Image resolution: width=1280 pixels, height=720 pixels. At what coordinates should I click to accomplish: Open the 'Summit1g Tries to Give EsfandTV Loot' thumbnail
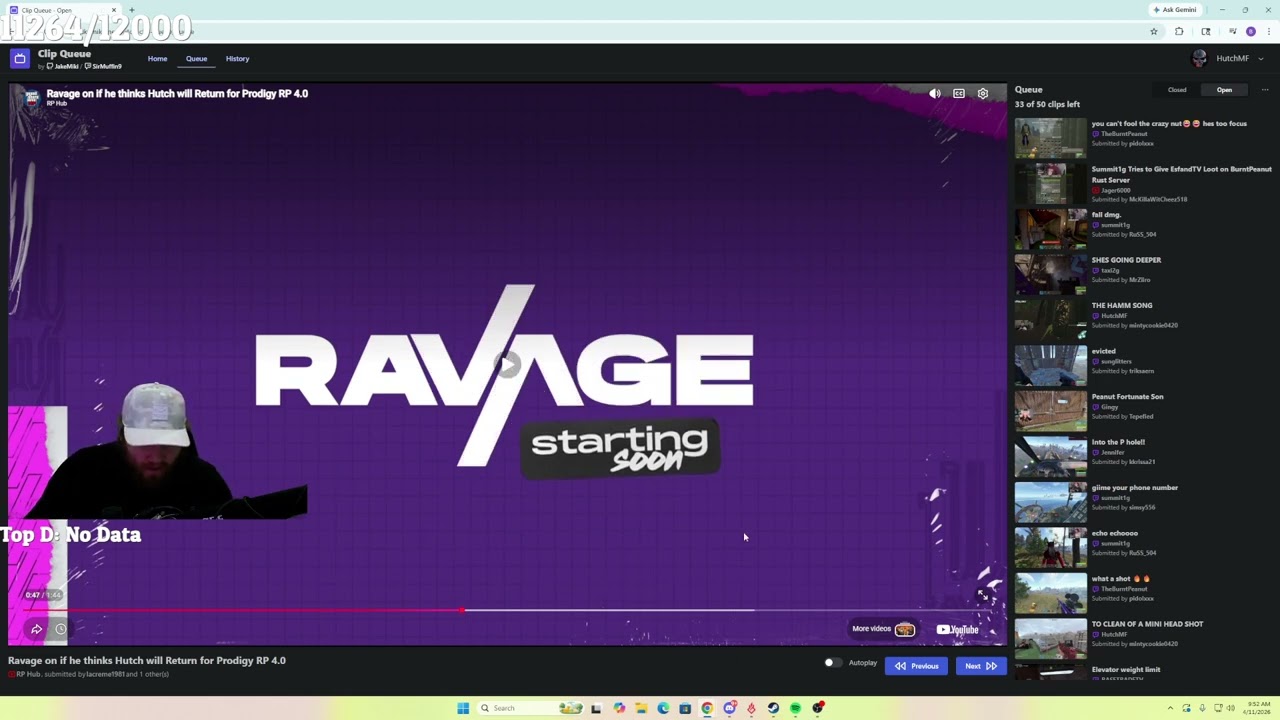pyautogui.click(x=1050, y=183)
